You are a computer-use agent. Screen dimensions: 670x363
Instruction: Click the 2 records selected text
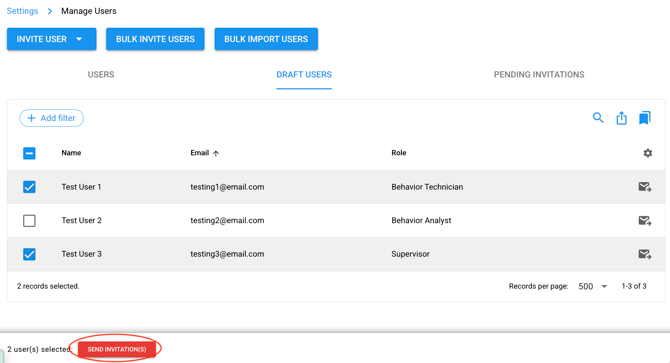[x=48, y=286]
